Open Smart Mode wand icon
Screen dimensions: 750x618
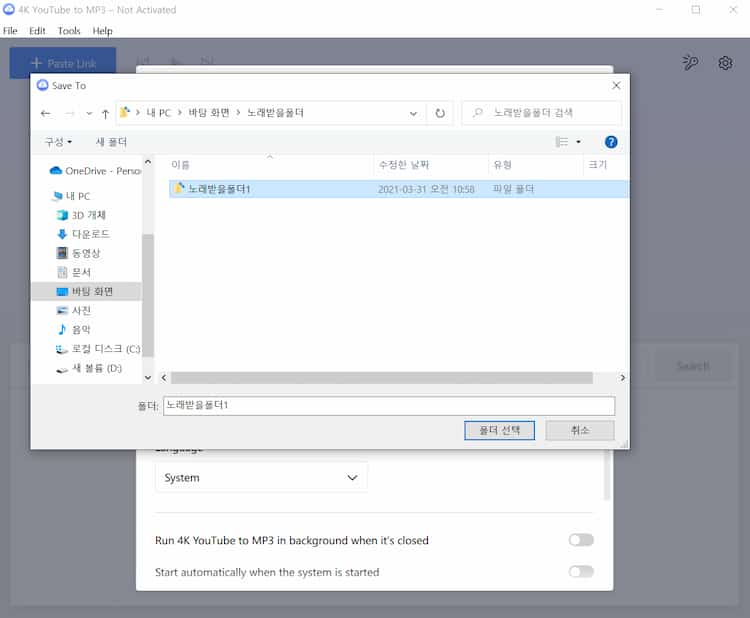point(690,63)
